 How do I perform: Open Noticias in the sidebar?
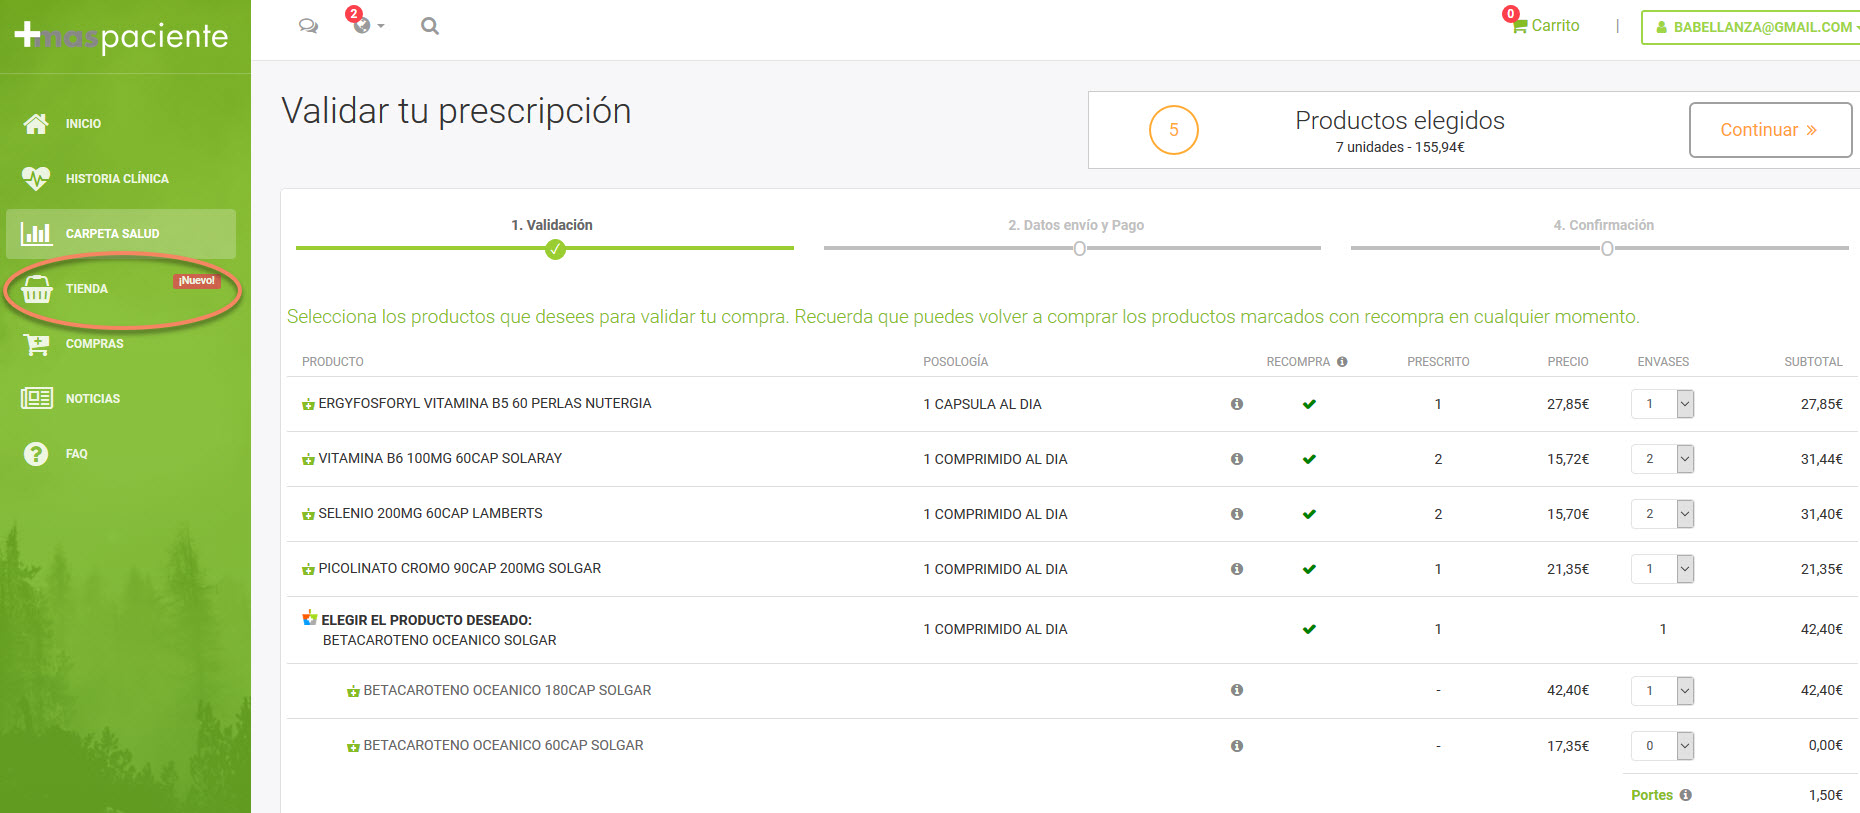pyautogui.click(x=121, y=399)
